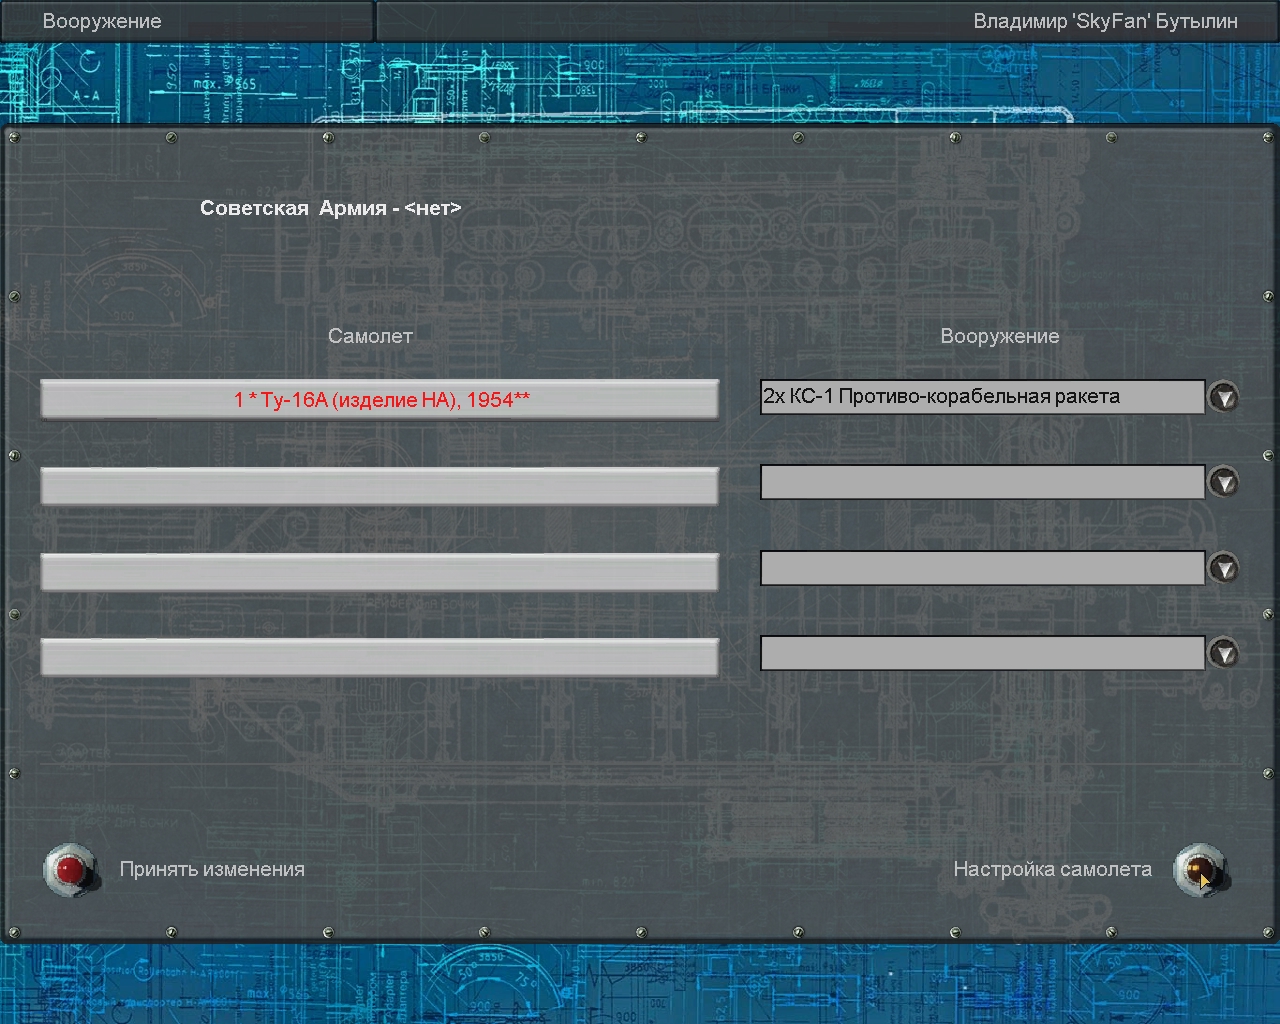Click the third empty aircraft slot bar
Image resolution: width=1280 pixels, height=1024 pixels.
380,572
